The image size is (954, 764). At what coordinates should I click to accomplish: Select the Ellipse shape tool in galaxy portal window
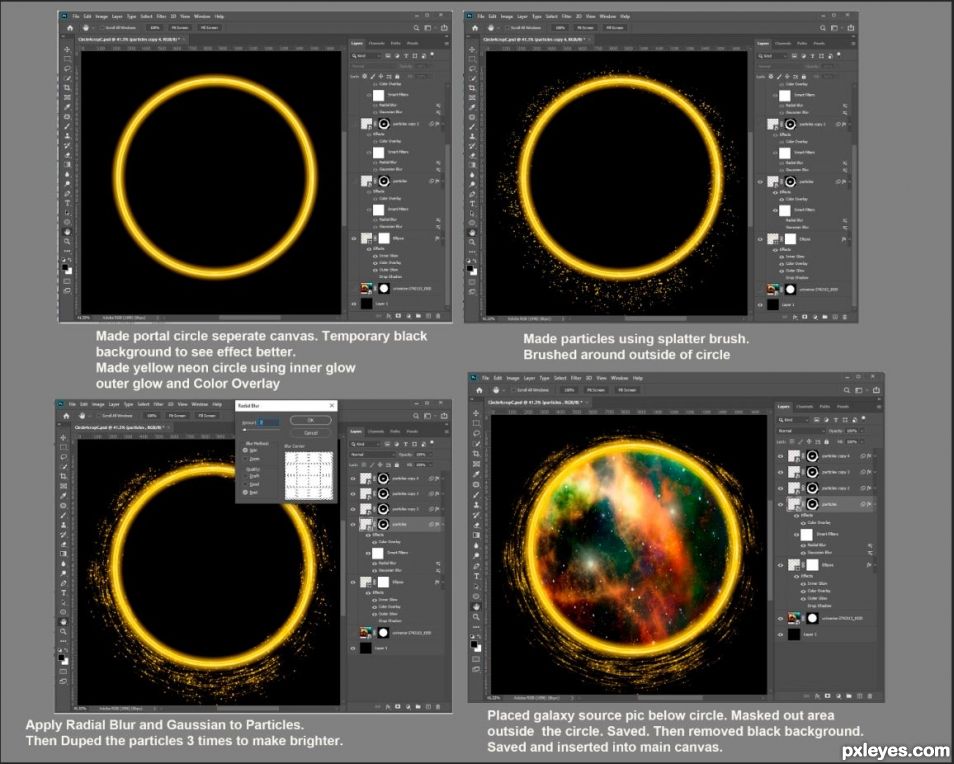476,596
